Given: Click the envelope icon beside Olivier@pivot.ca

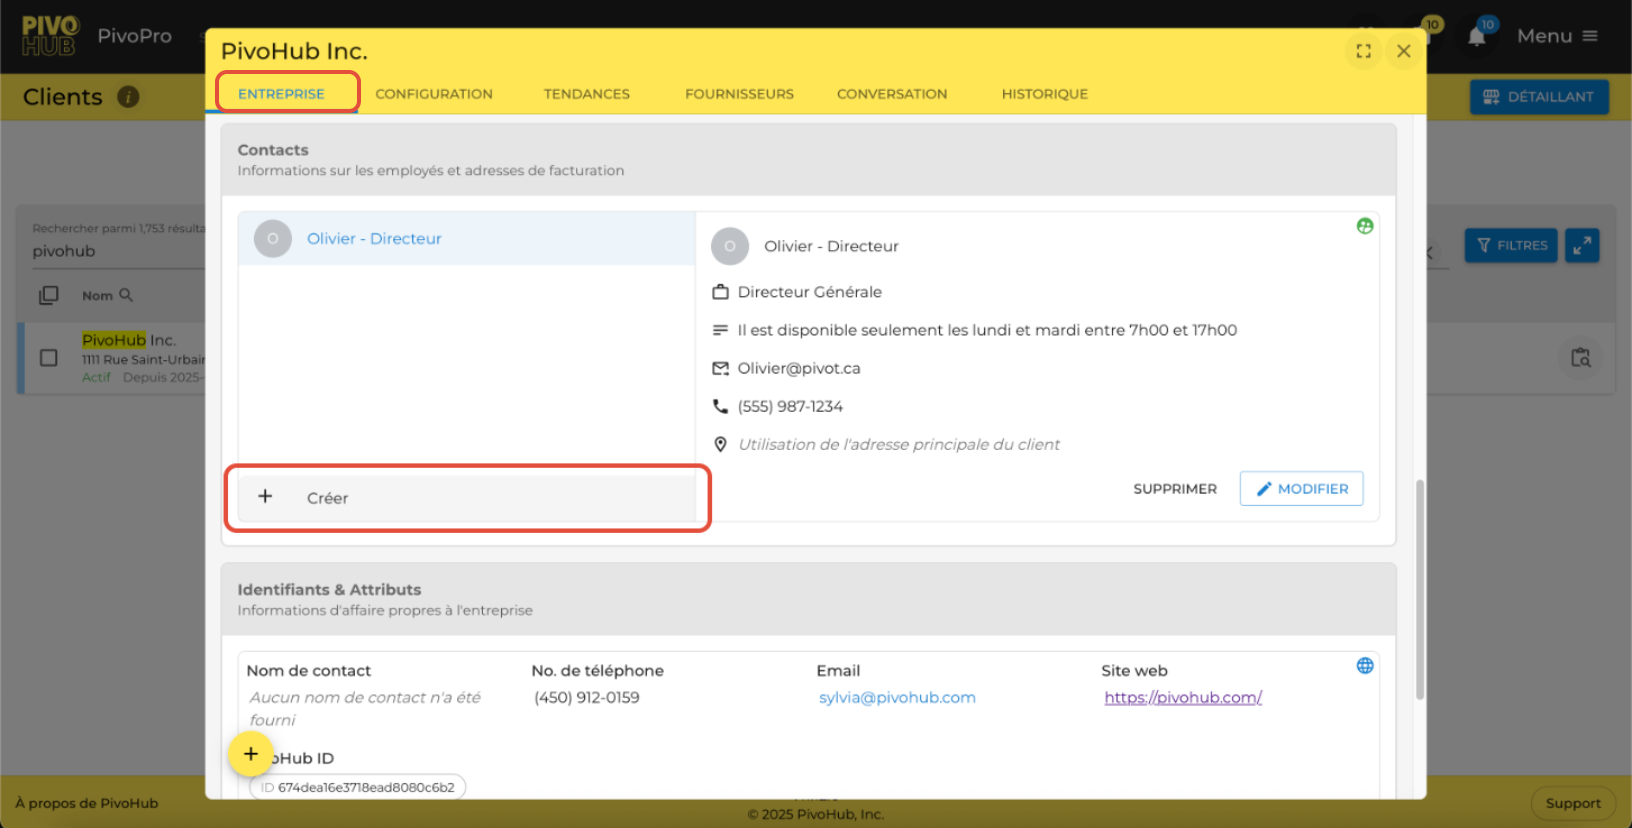Looking at the screenshot, I should (x=720, y=368).
